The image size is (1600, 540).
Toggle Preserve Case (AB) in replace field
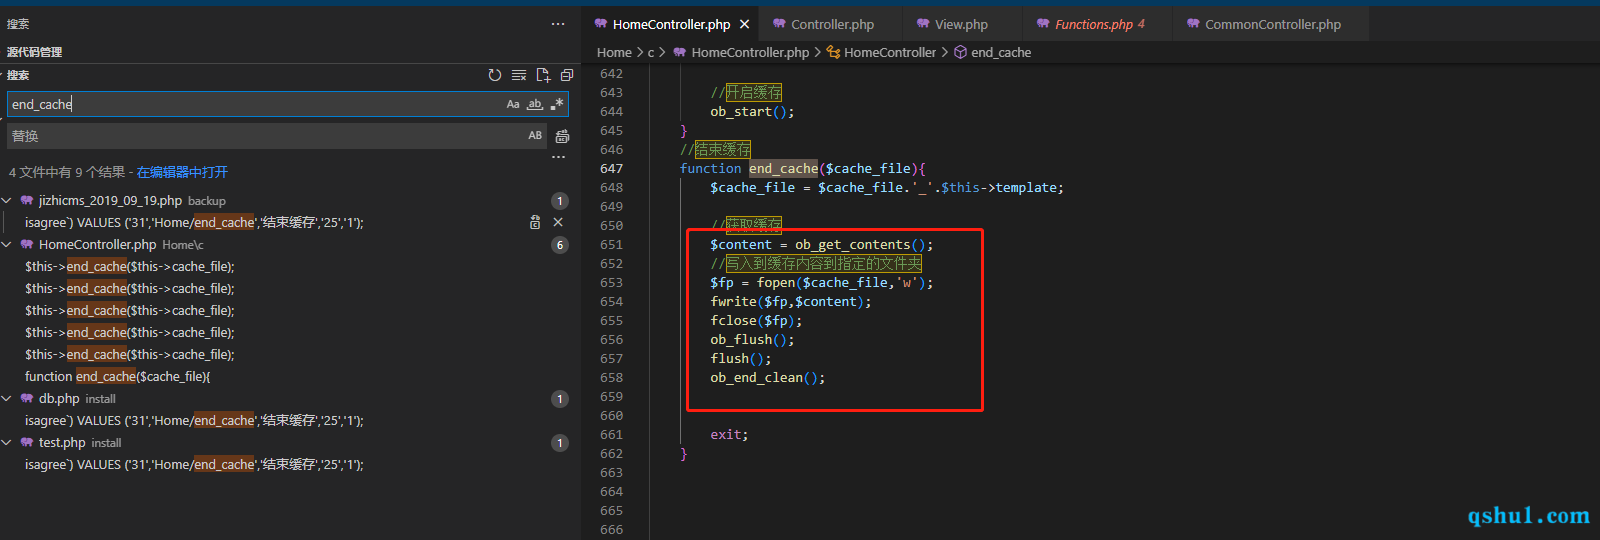pos(535,135)
